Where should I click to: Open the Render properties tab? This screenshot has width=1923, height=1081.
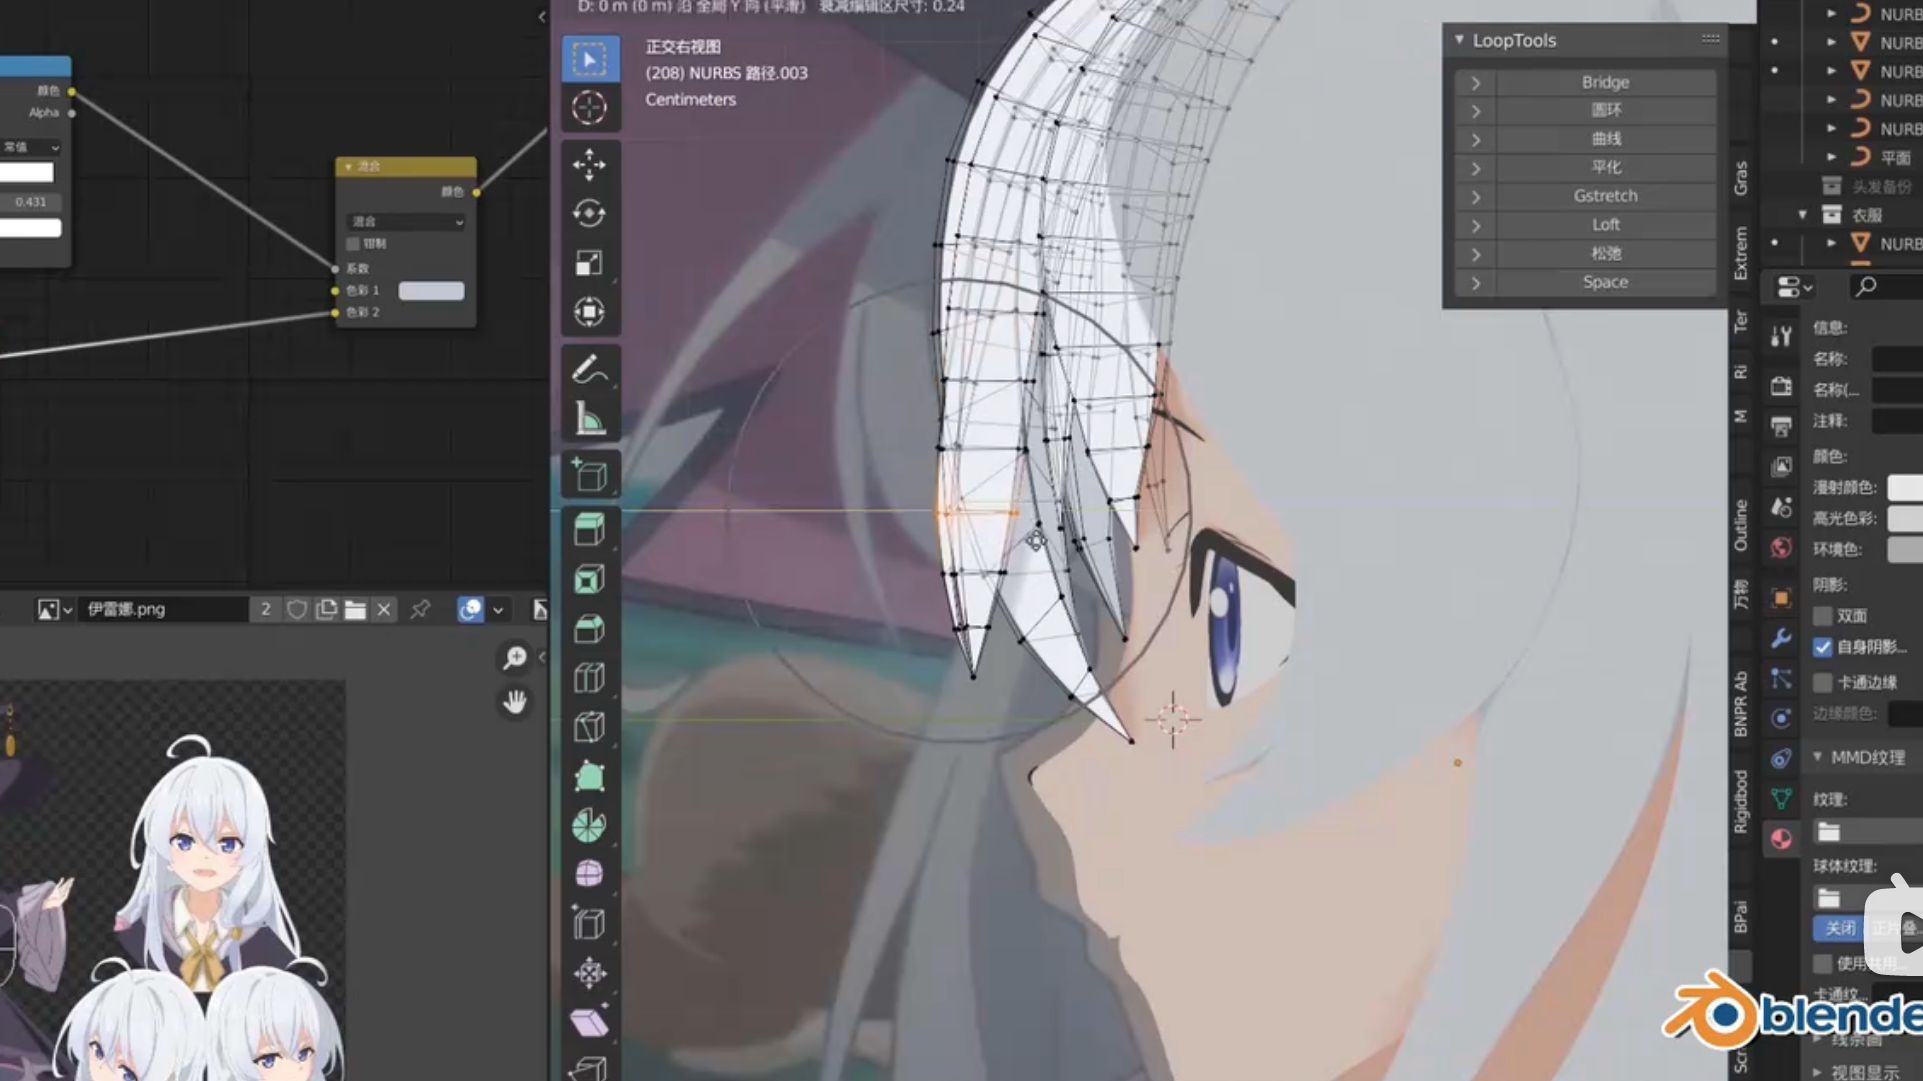1781,385
